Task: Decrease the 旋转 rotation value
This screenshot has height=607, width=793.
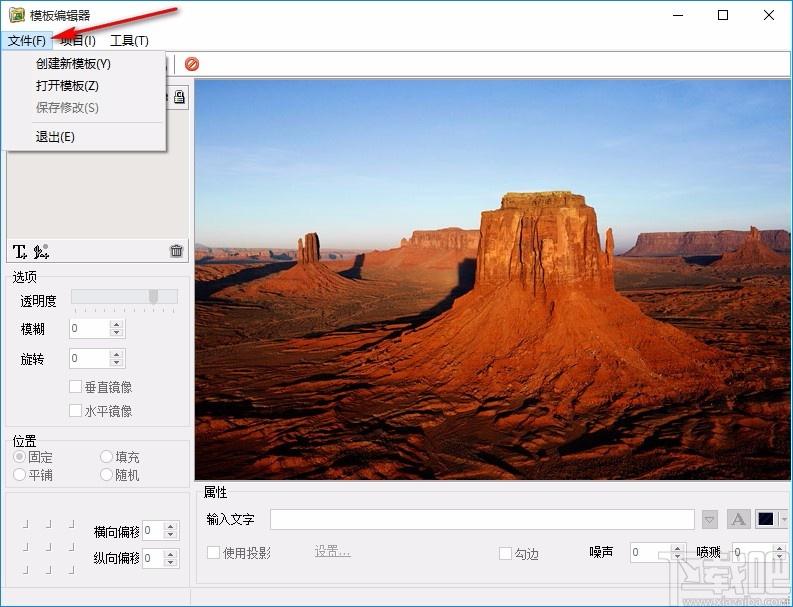Action: point(117,363)
